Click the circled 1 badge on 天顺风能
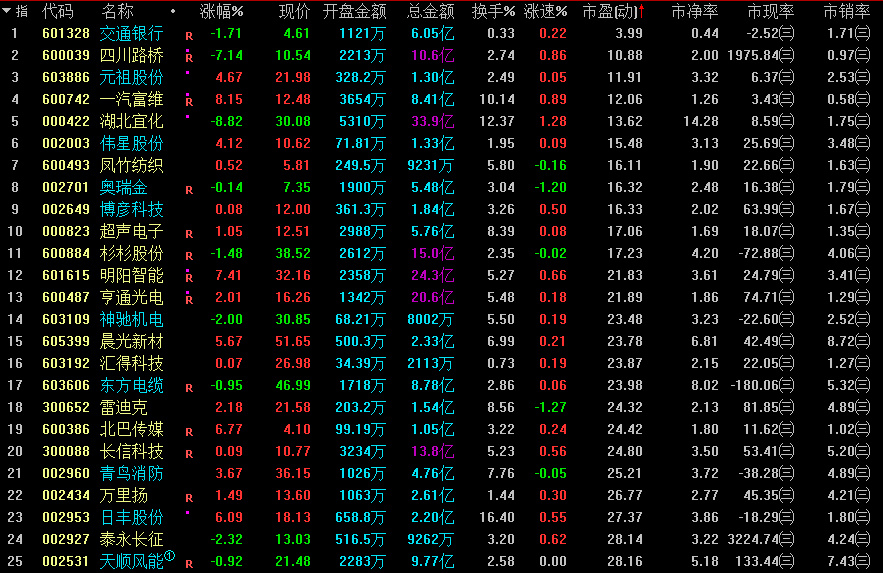This screenshot has height=573, width=883. [170, 556]
